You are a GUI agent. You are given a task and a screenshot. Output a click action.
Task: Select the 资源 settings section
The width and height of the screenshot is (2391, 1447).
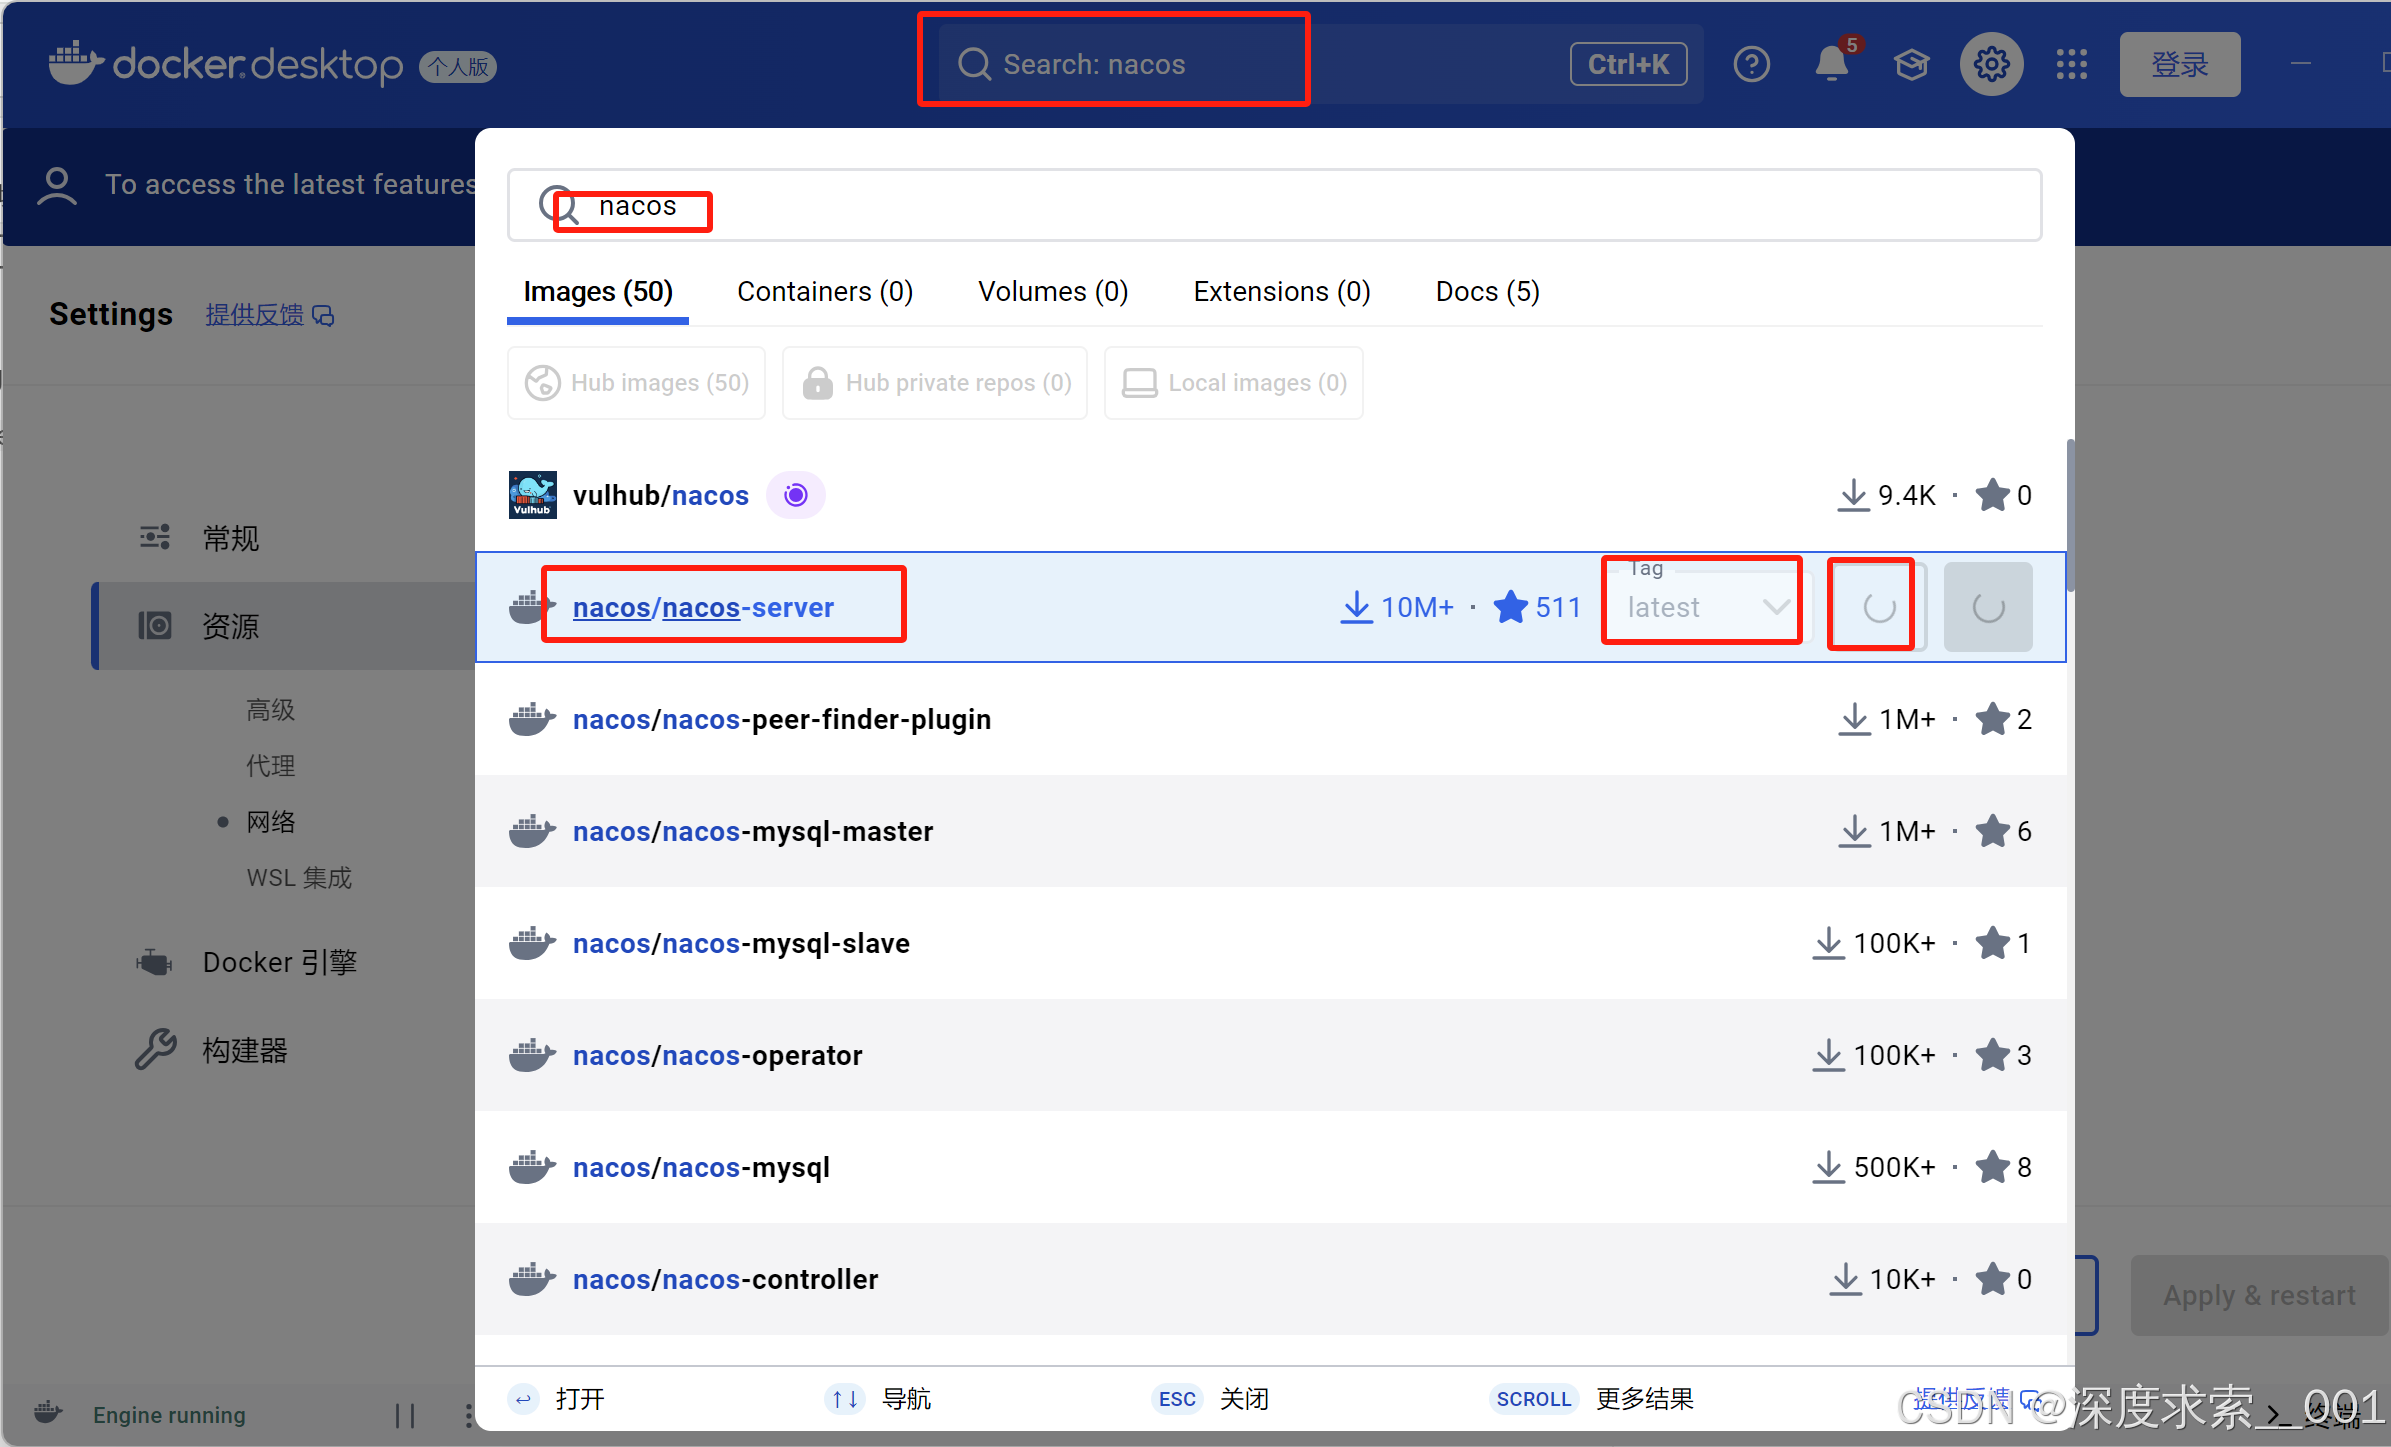[x=230, y=627]
